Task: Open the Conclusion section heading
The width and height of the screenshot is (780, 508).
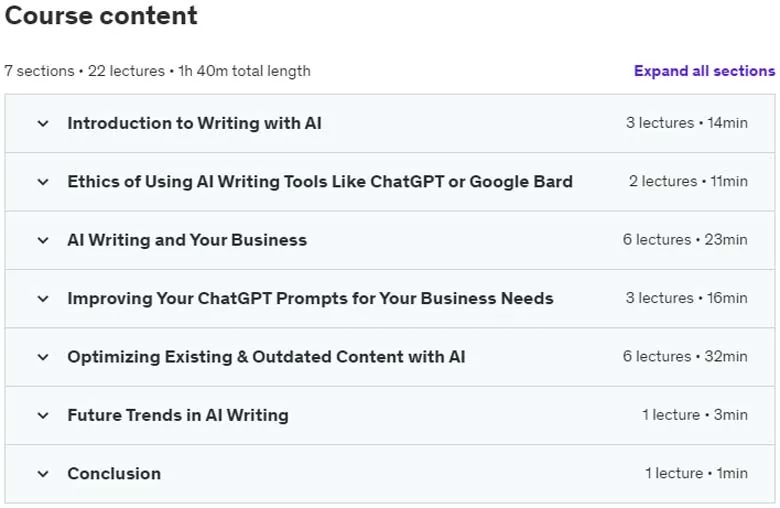Action: coord(114,473)
